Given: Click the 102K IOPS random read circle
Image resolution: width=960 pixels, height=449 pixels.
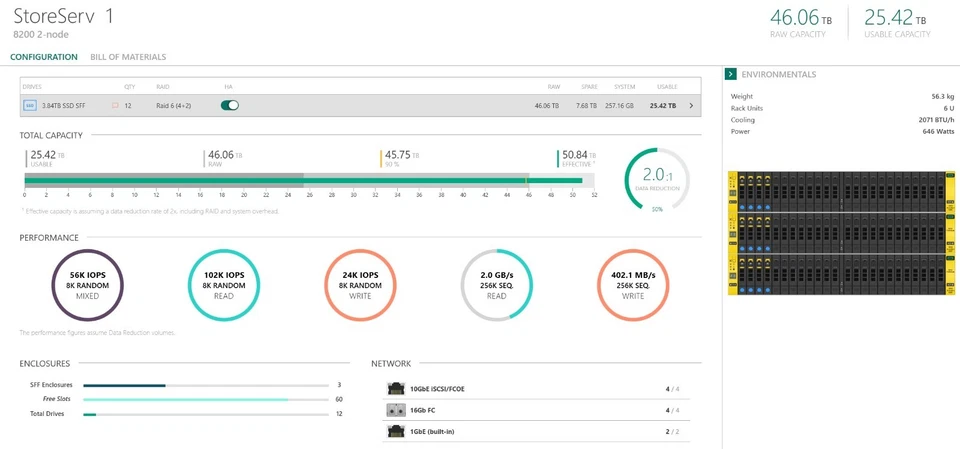Looking at the screenshot, I should pos(223,286).
